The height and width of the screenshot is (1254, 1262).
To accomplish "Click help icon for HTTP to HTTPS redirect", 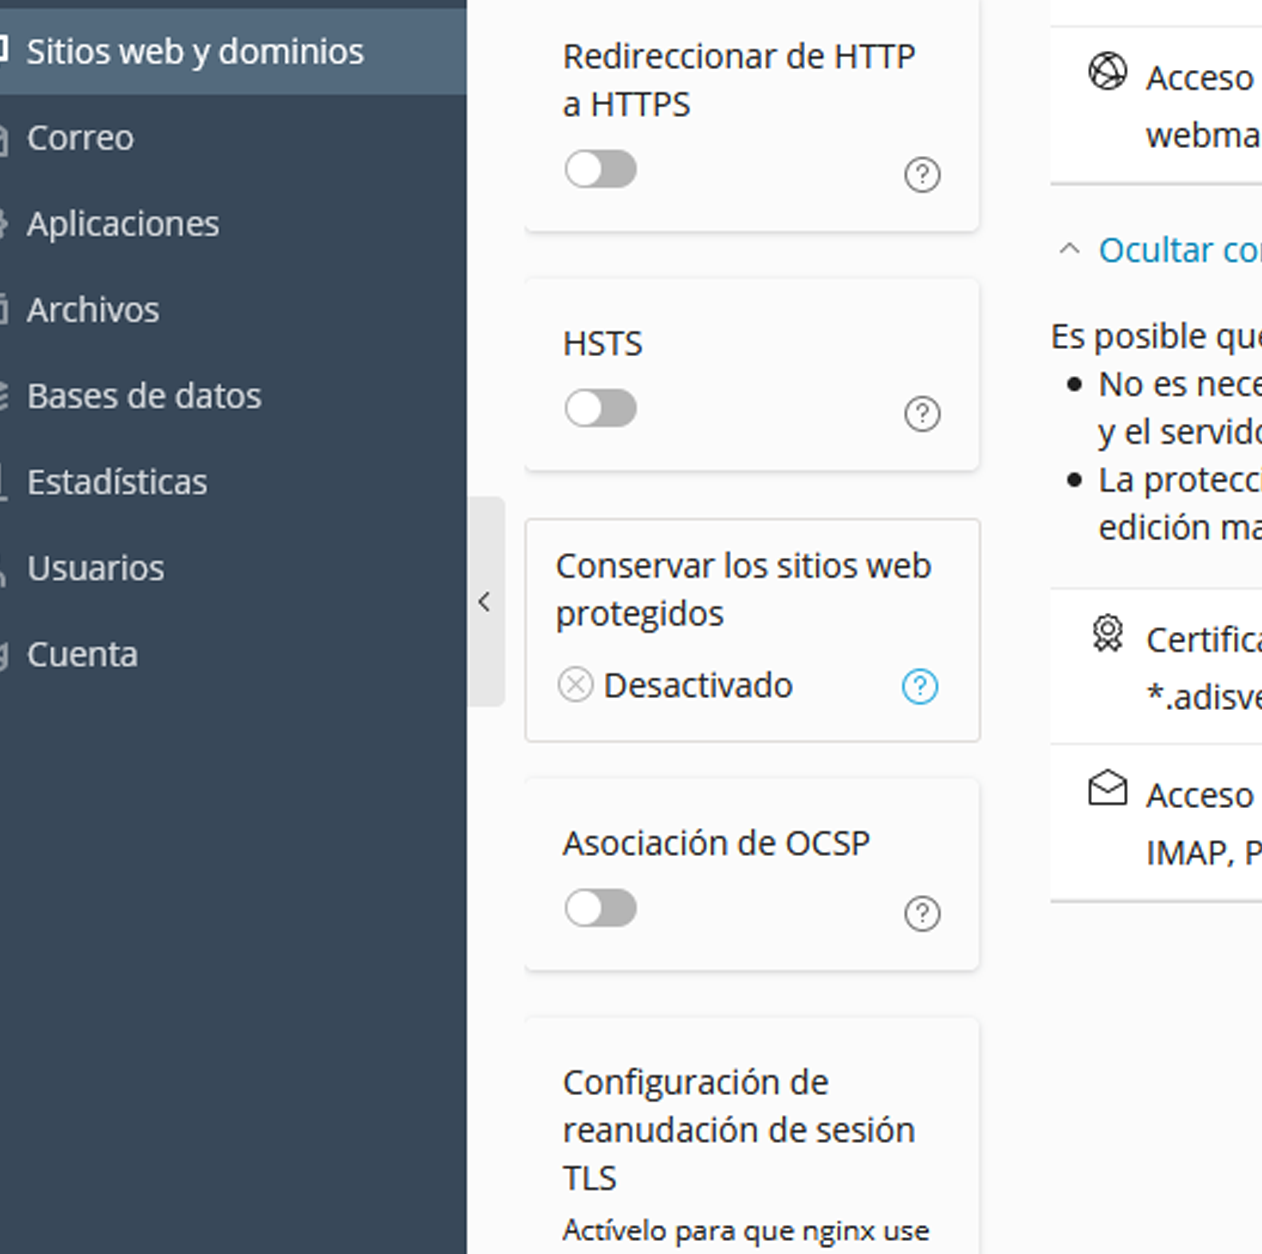I will coord(922,175).
